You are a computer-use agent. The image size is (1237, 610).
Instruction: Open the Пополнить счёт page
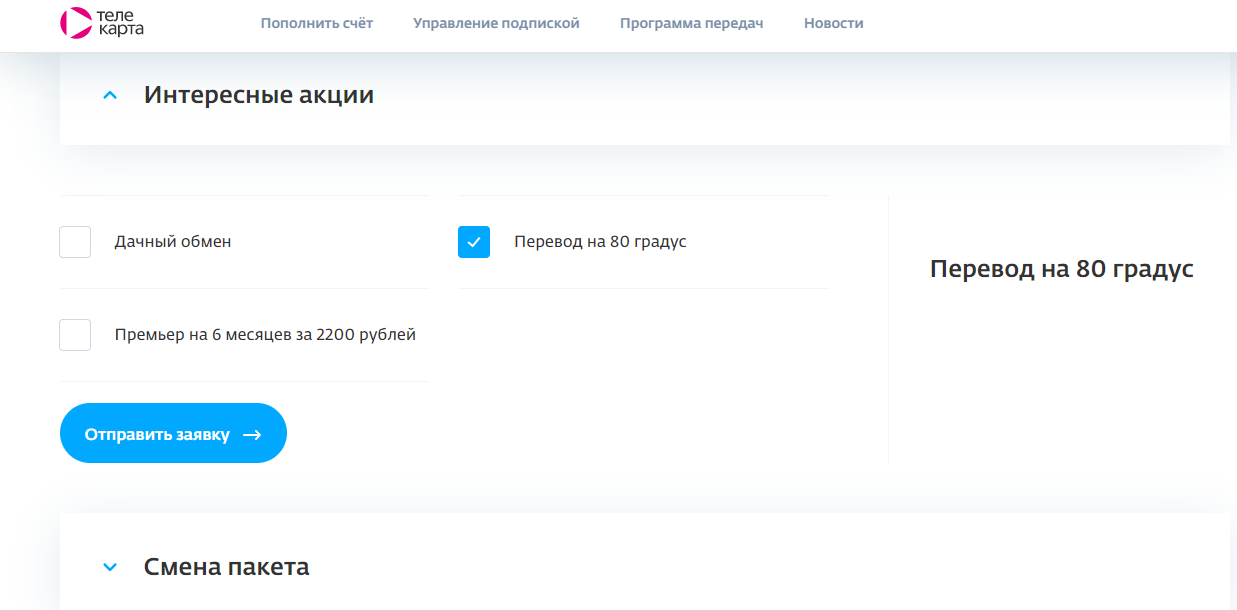(316, 23)
